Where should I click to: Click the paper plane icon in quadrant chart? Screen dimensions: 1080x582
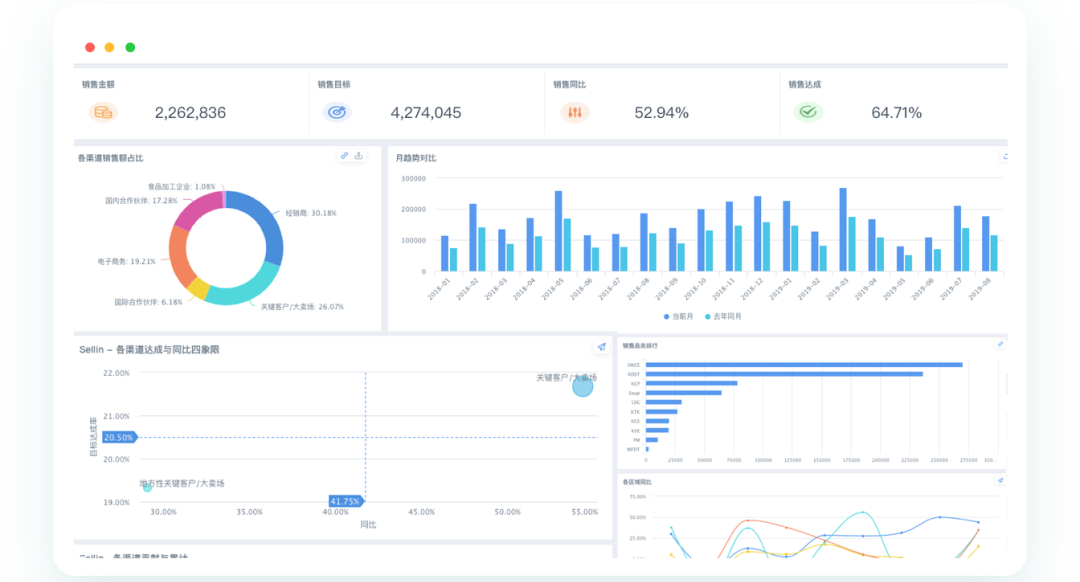click(x=601, y=347)
